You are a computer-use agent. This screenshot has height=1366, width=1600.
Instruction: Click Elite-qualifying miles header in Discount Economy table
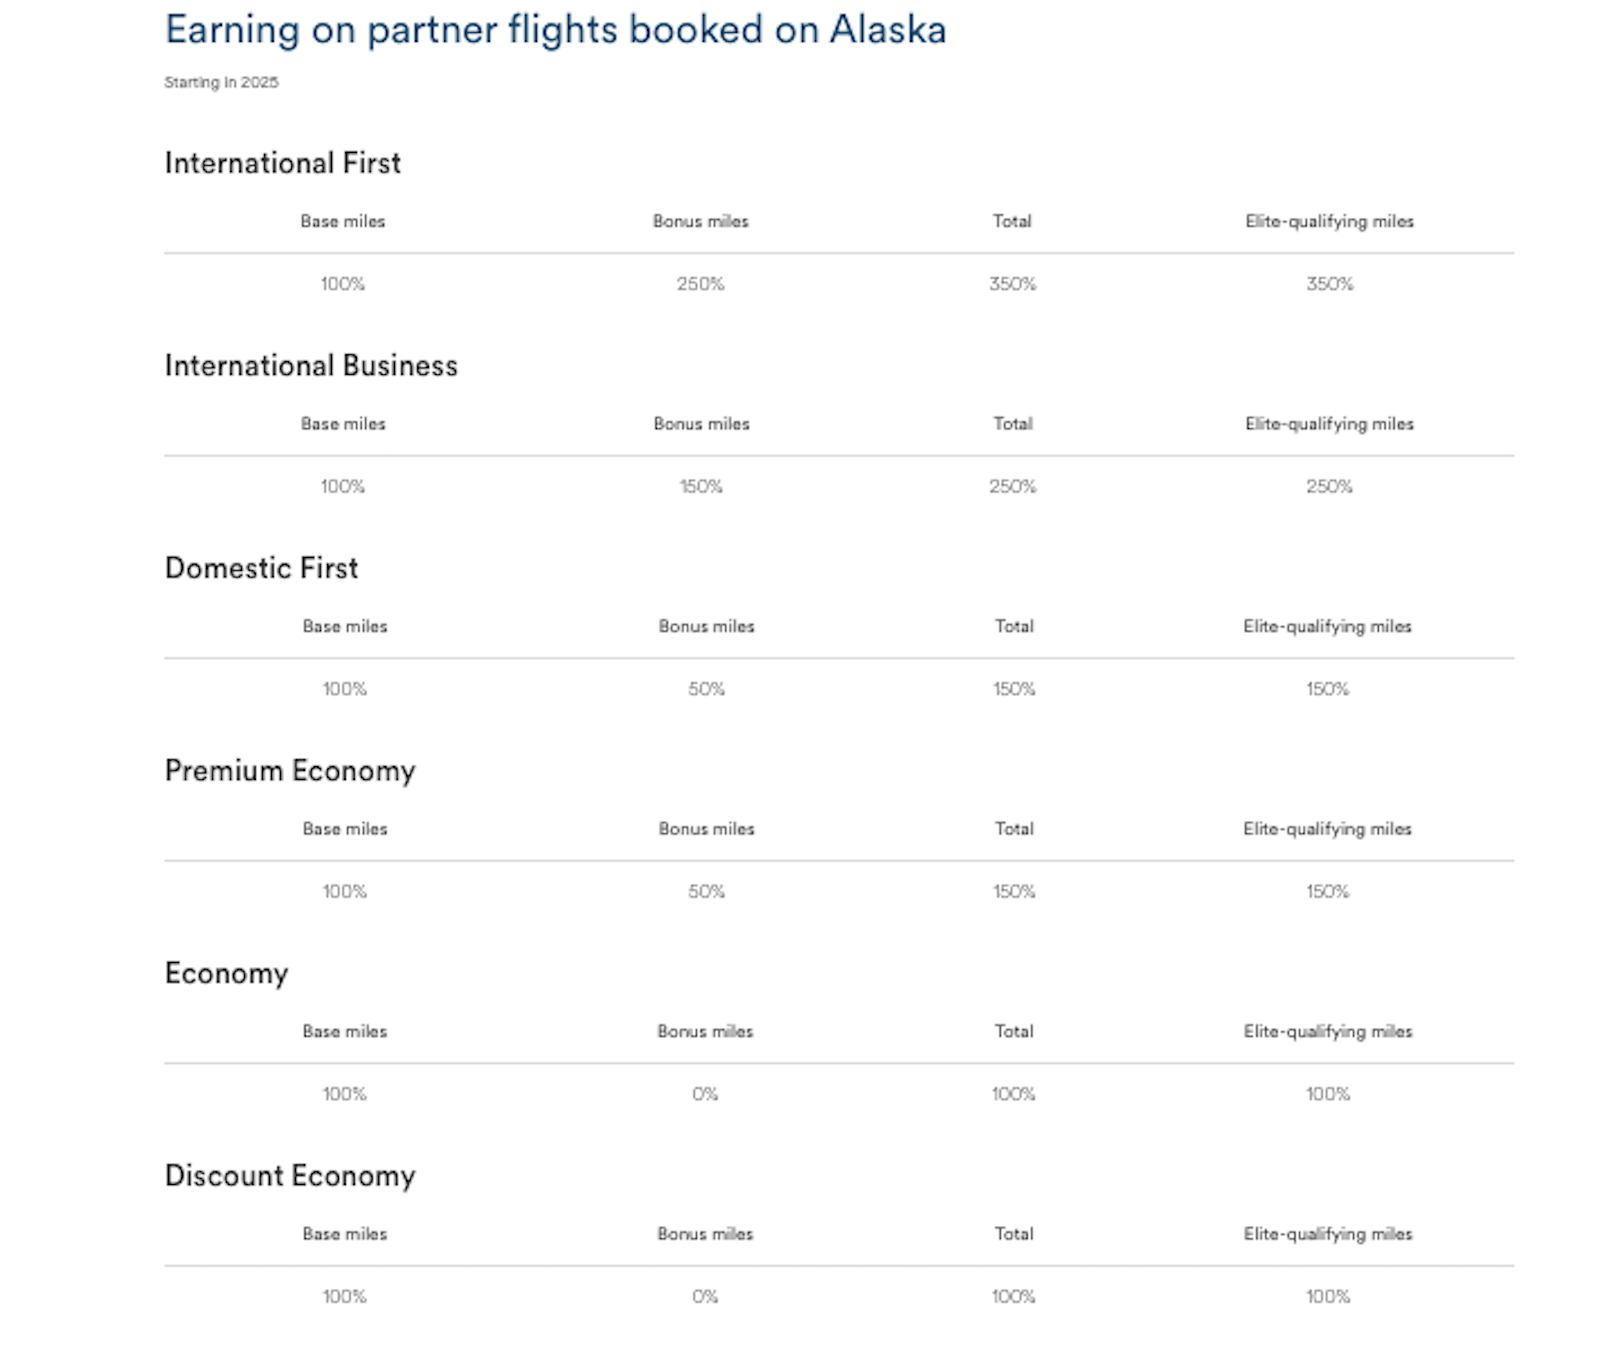[1328, 1234]
